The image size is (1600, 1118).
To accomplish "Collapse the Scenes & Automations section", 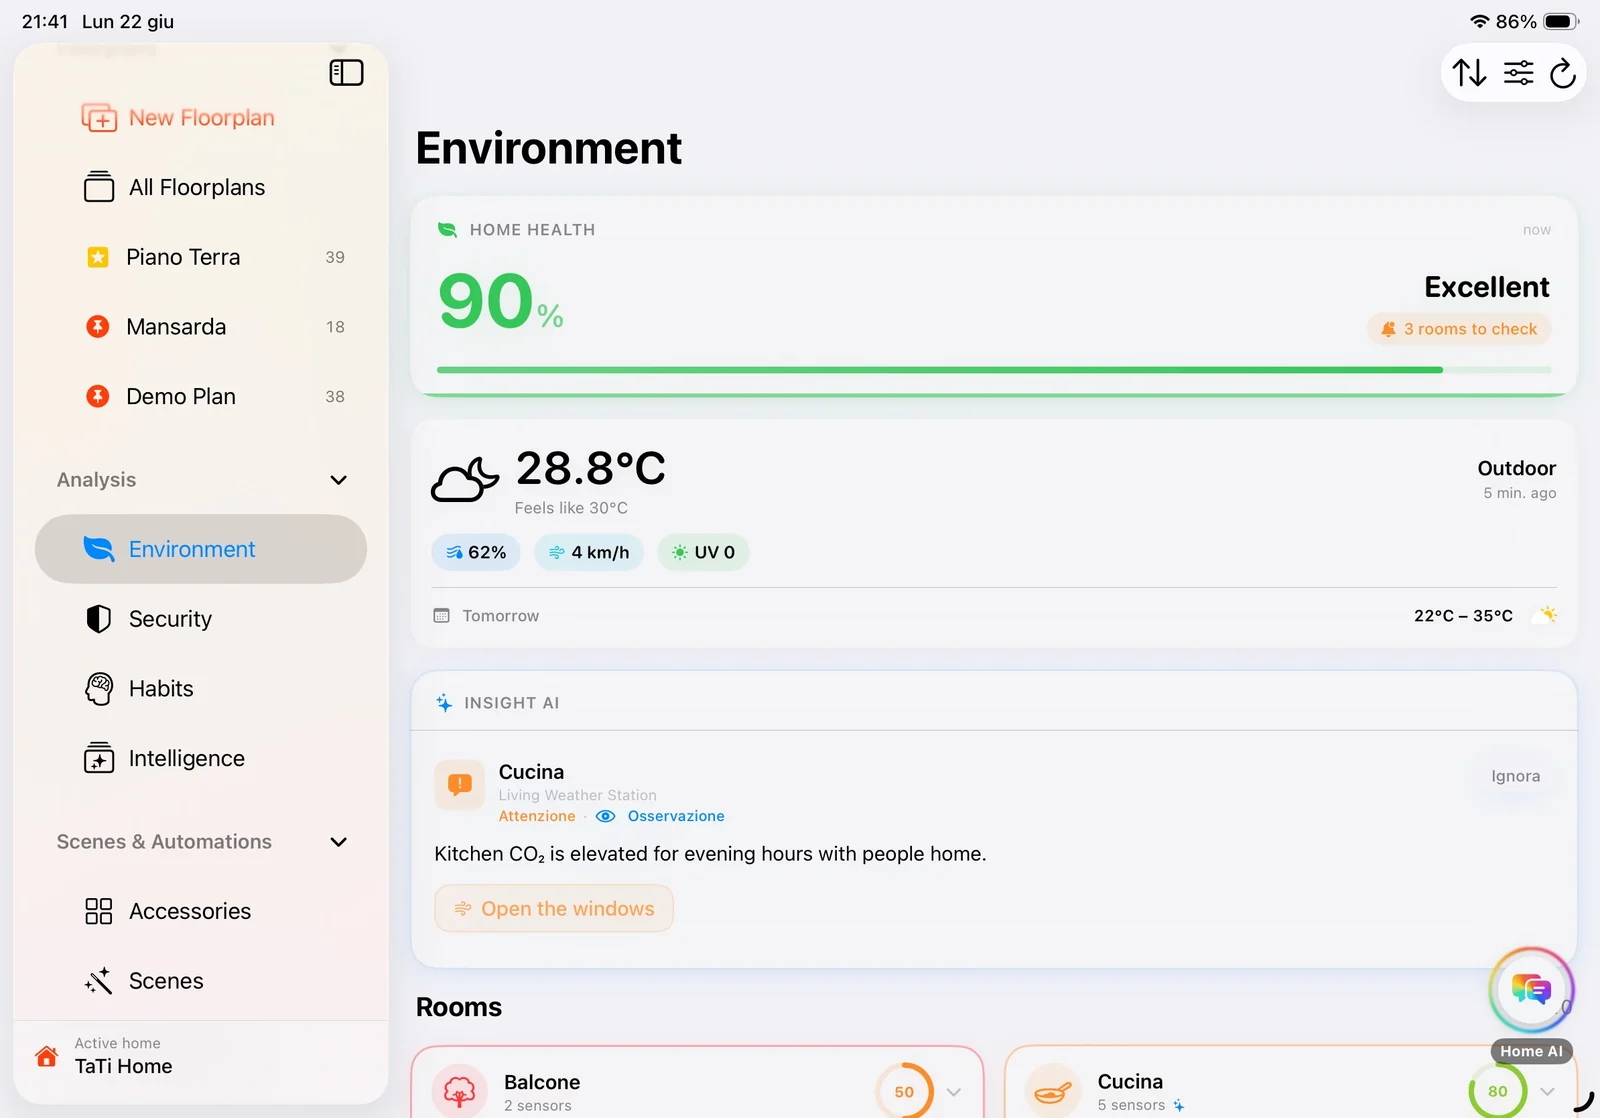I will (339, 842).
